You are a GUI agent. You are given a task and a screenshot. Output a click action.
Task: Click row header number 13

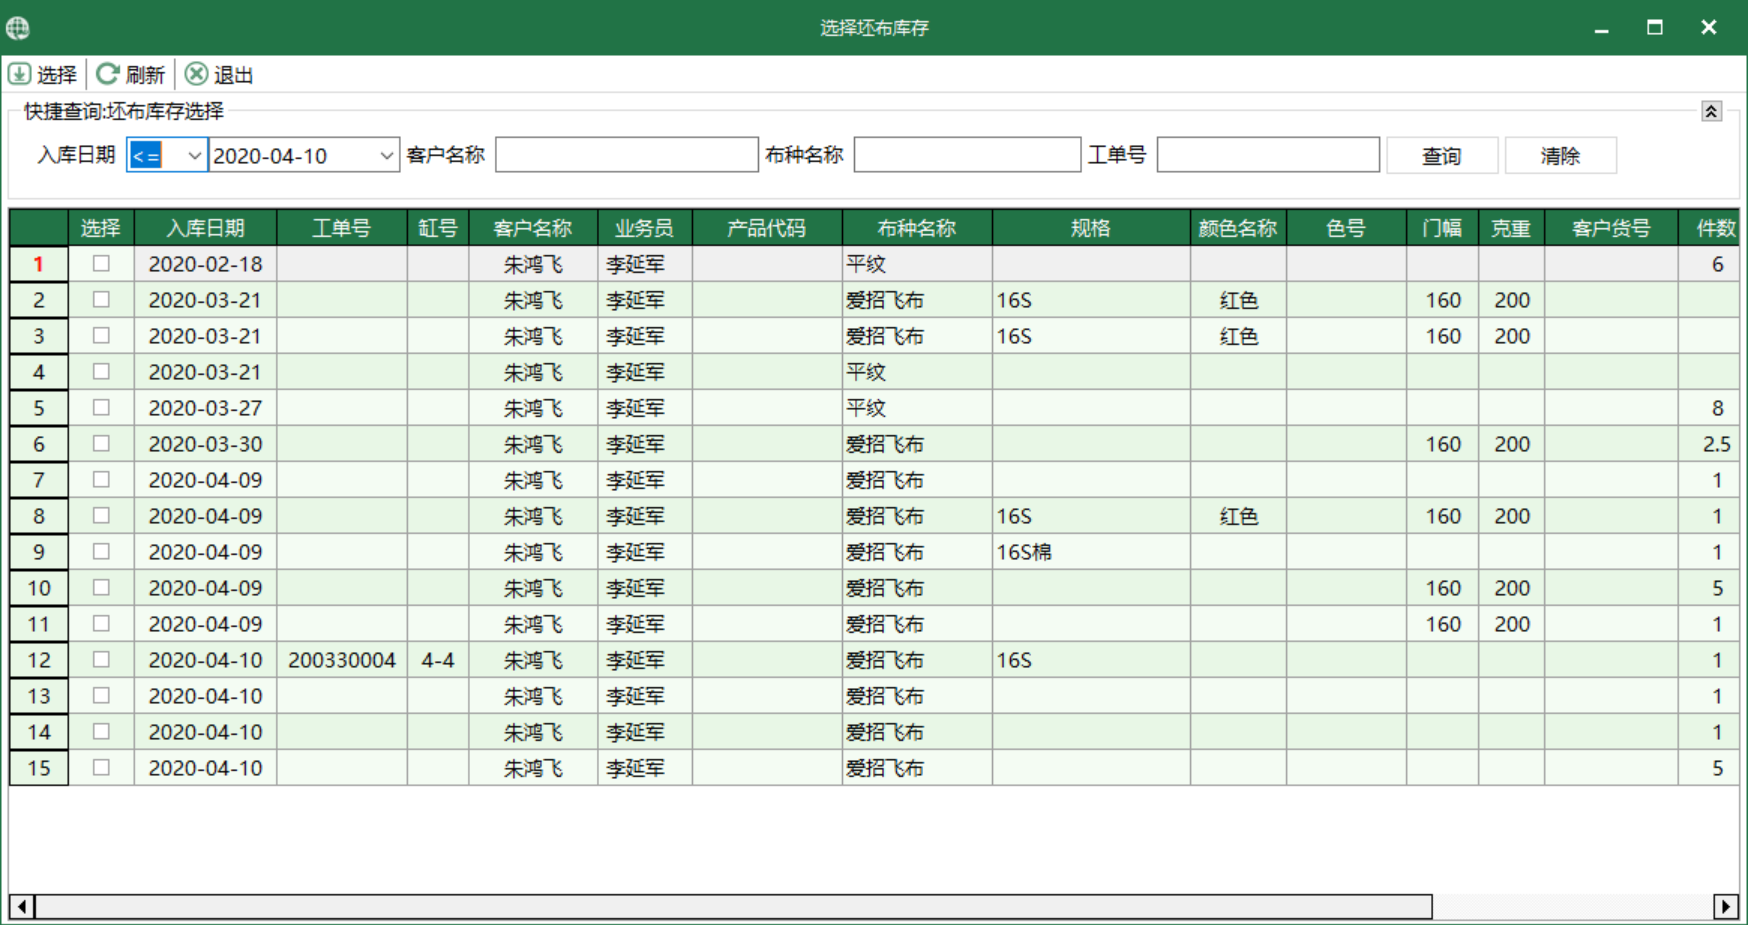point(39,696)
